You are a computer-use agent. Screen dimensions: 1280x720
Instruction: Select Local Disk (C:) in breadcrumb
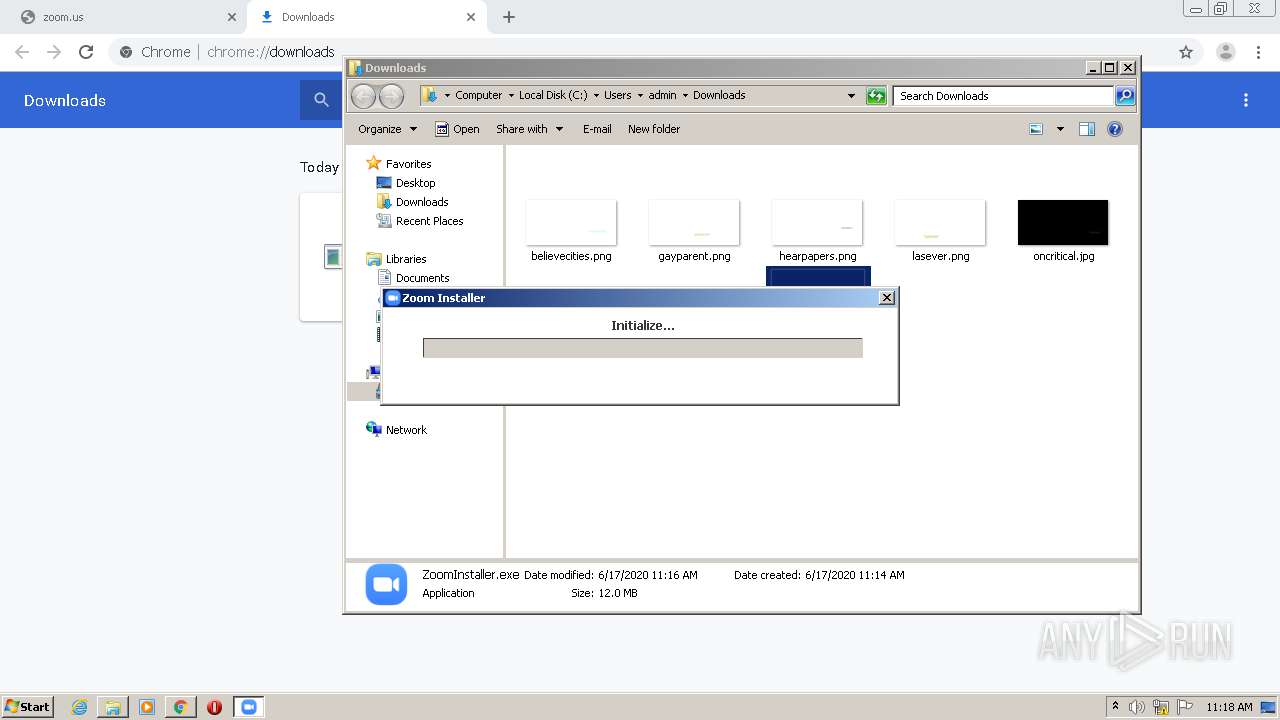click(x=553, y=95)
